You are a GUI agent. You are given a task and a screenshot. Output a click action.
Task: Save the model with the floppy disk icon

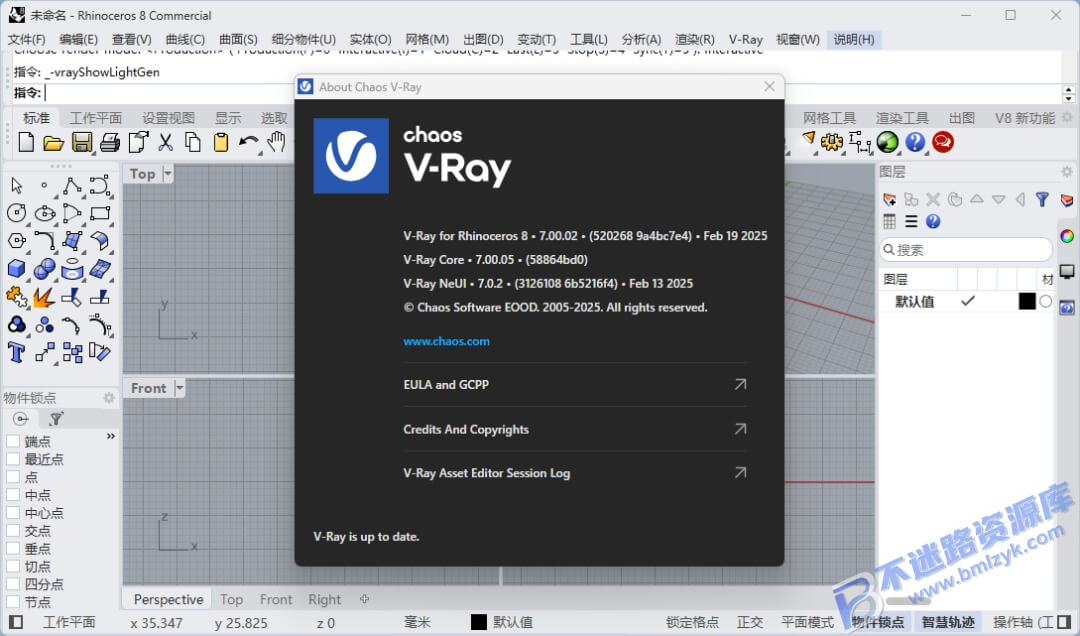tap(82, 143)
